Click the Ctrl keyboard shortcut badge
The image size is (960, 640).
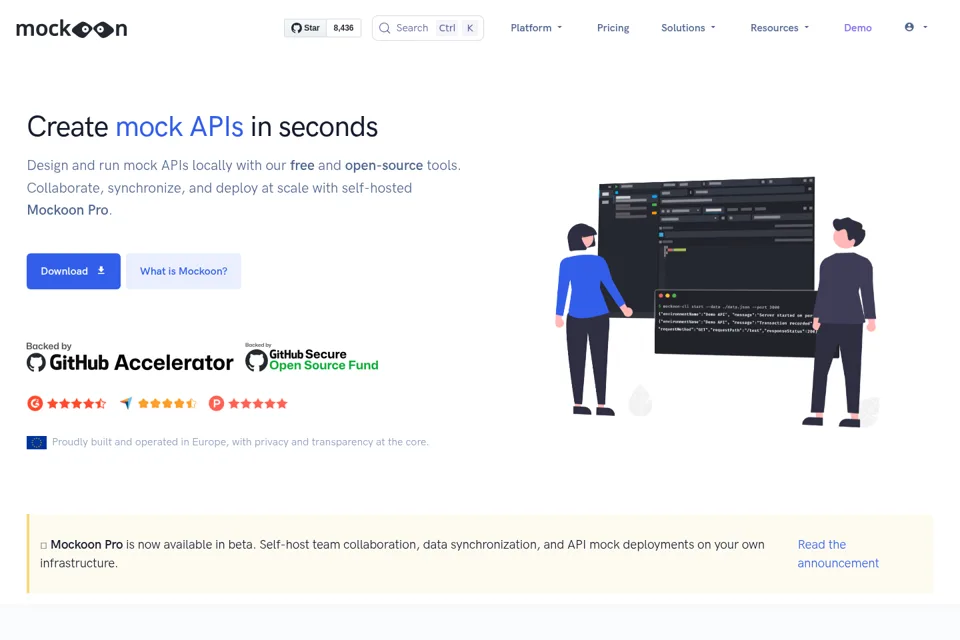point(447,28)
